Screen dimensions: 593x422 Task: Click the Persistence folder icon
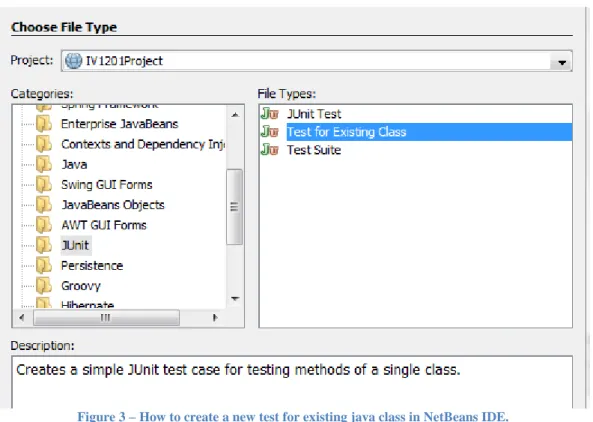(44, 265)
